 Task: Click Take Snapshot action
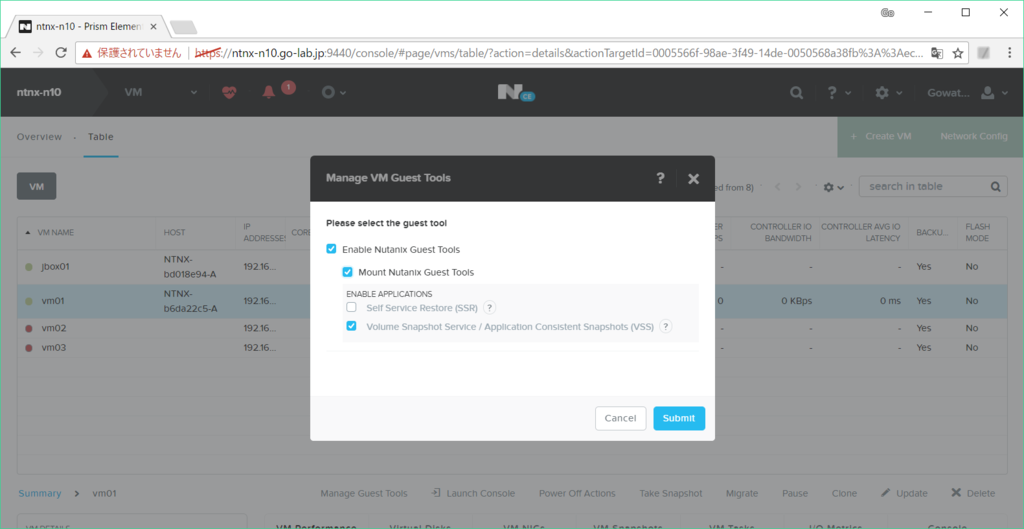coord(671,494)
